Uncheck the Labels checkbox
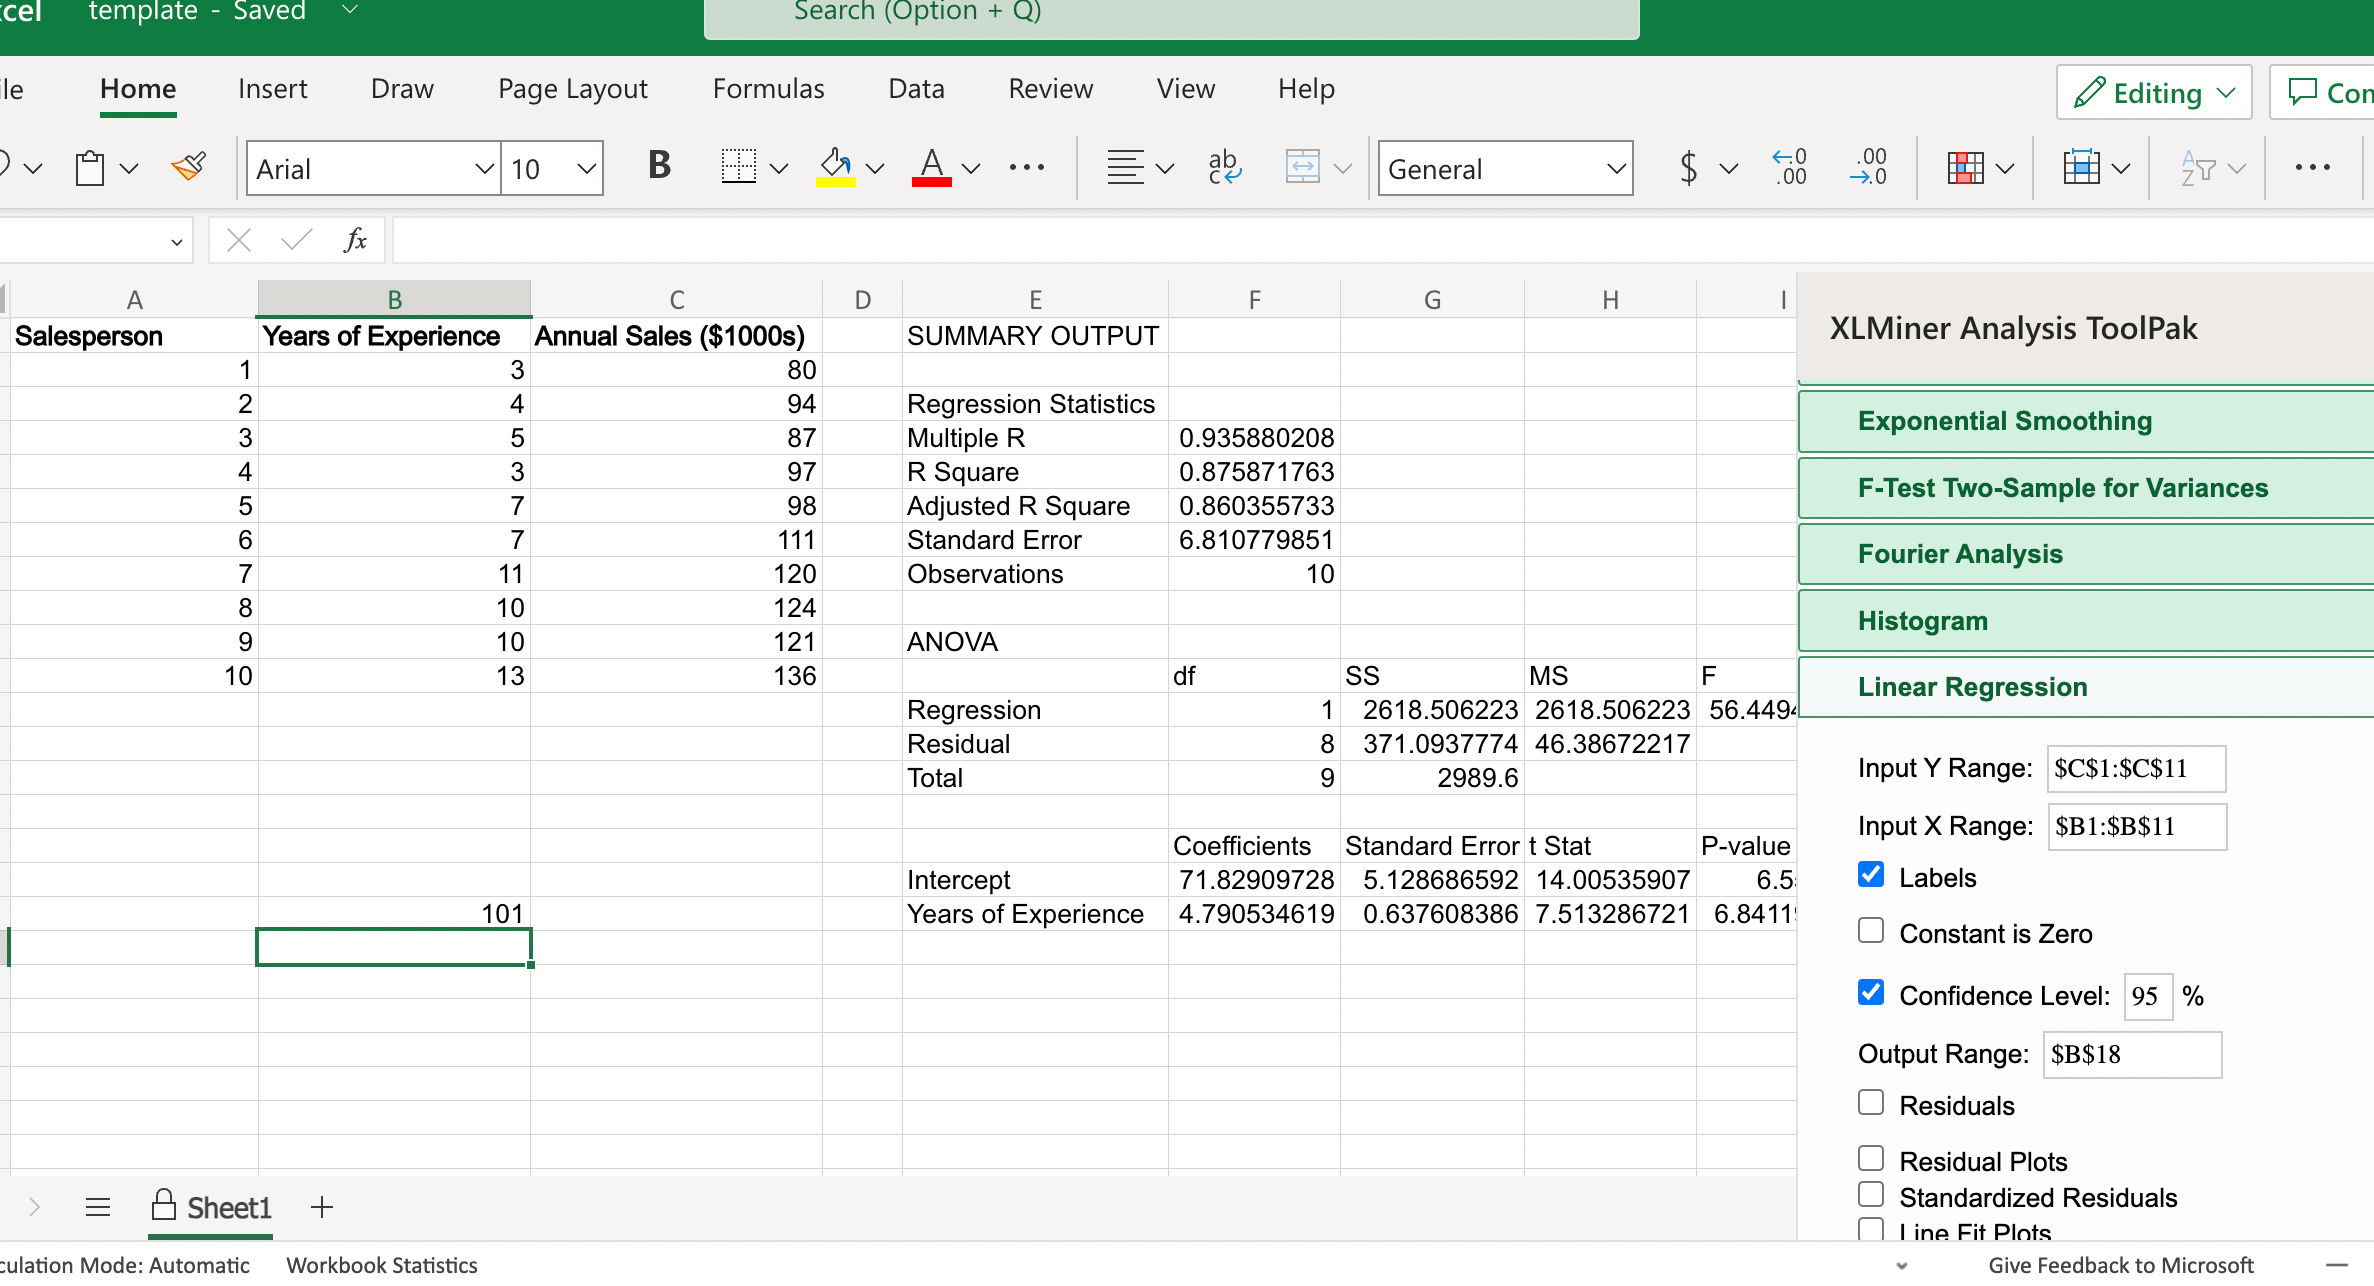Viewport: 2374px width, 1286px height. tap(1871, 875)
